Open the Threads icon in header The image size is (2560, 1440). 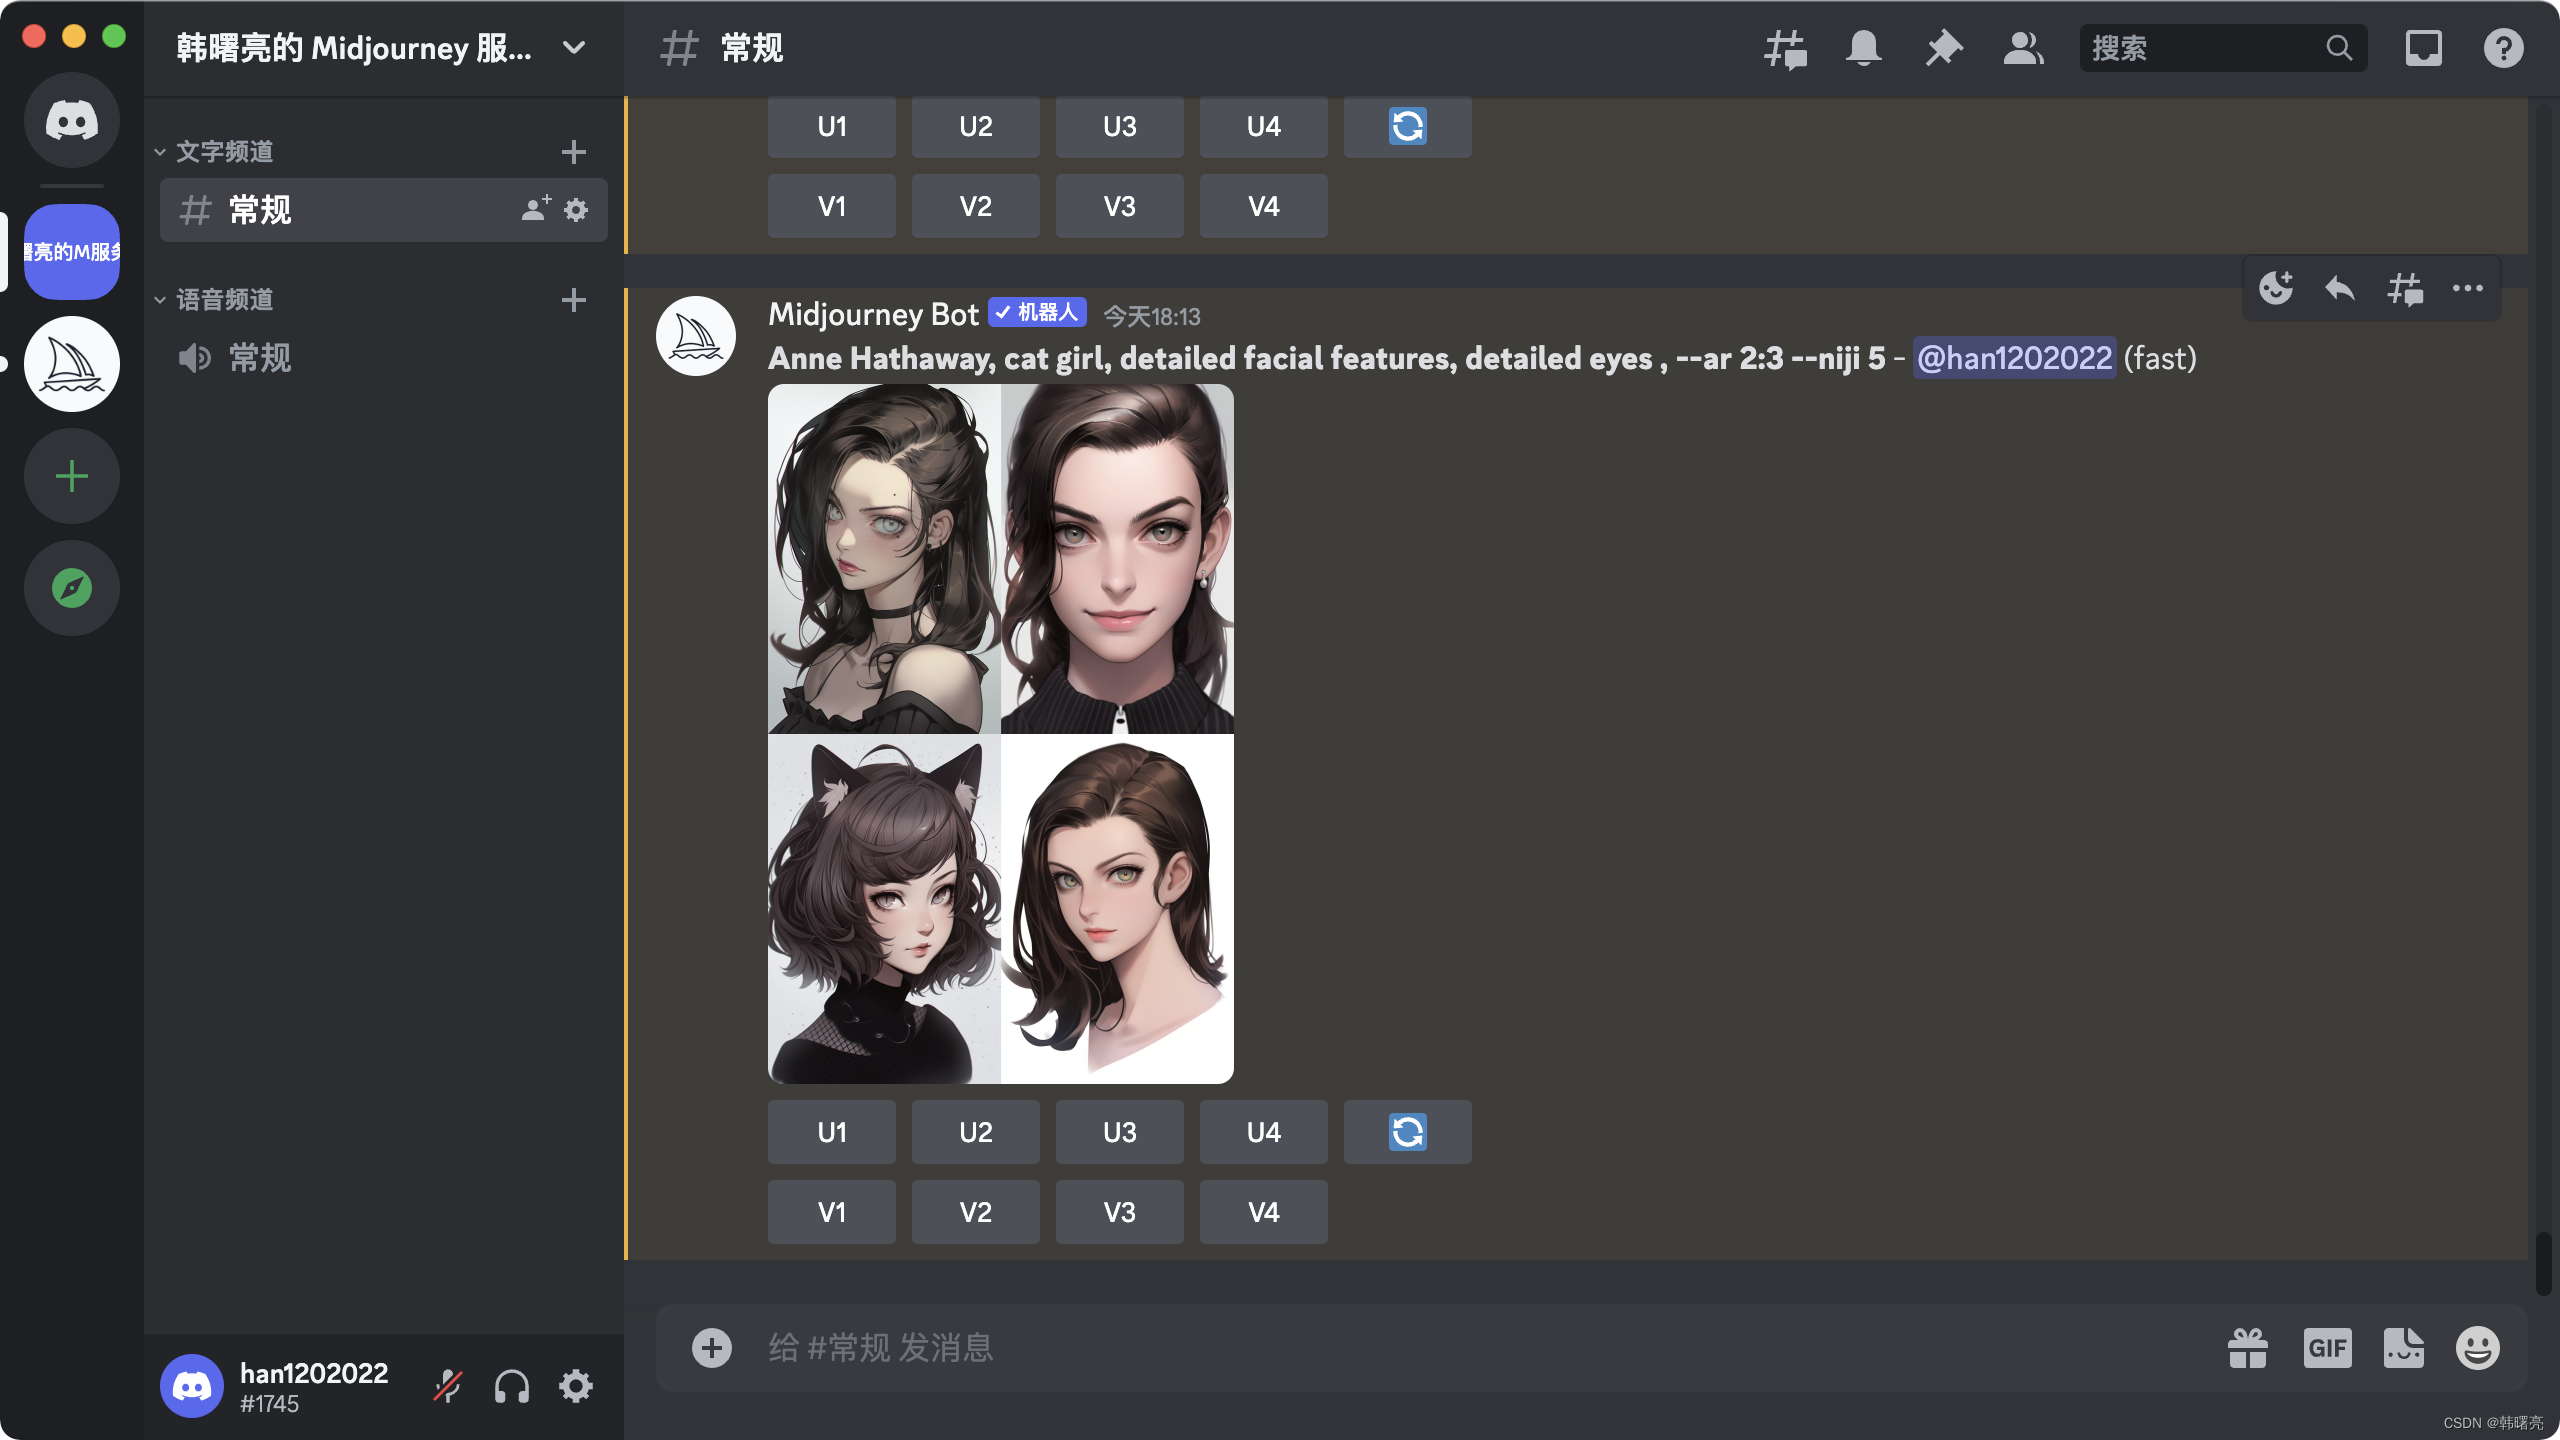click(x=1785, y=48)
